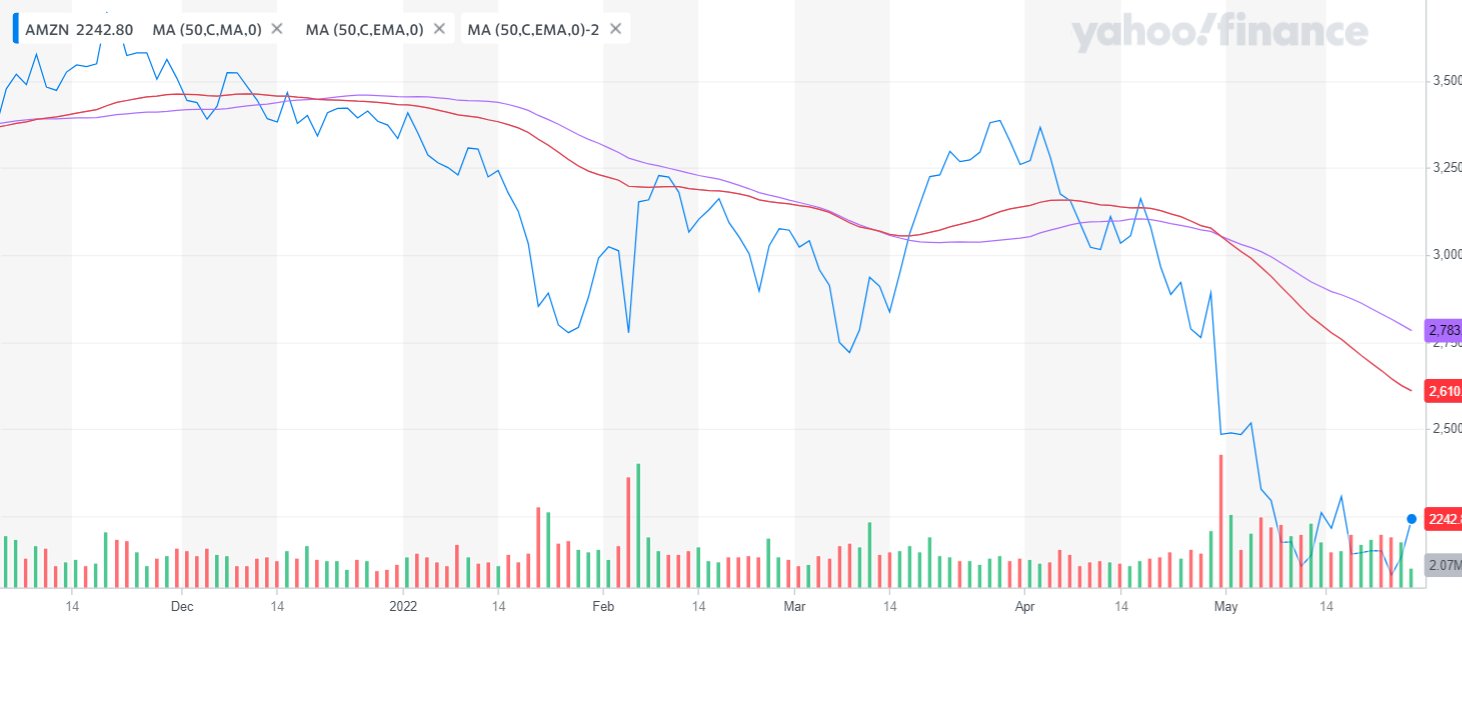Open the MA (50,C,MA,0) legend label
Viewport: 1462px width, 708px height.
[206, 29]
